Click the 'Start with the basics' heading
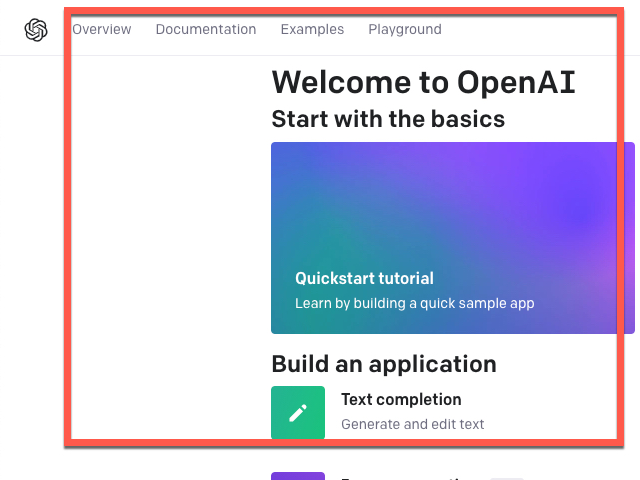The width and height of the screenshot is (640, 480). click(x=388, y=119)
